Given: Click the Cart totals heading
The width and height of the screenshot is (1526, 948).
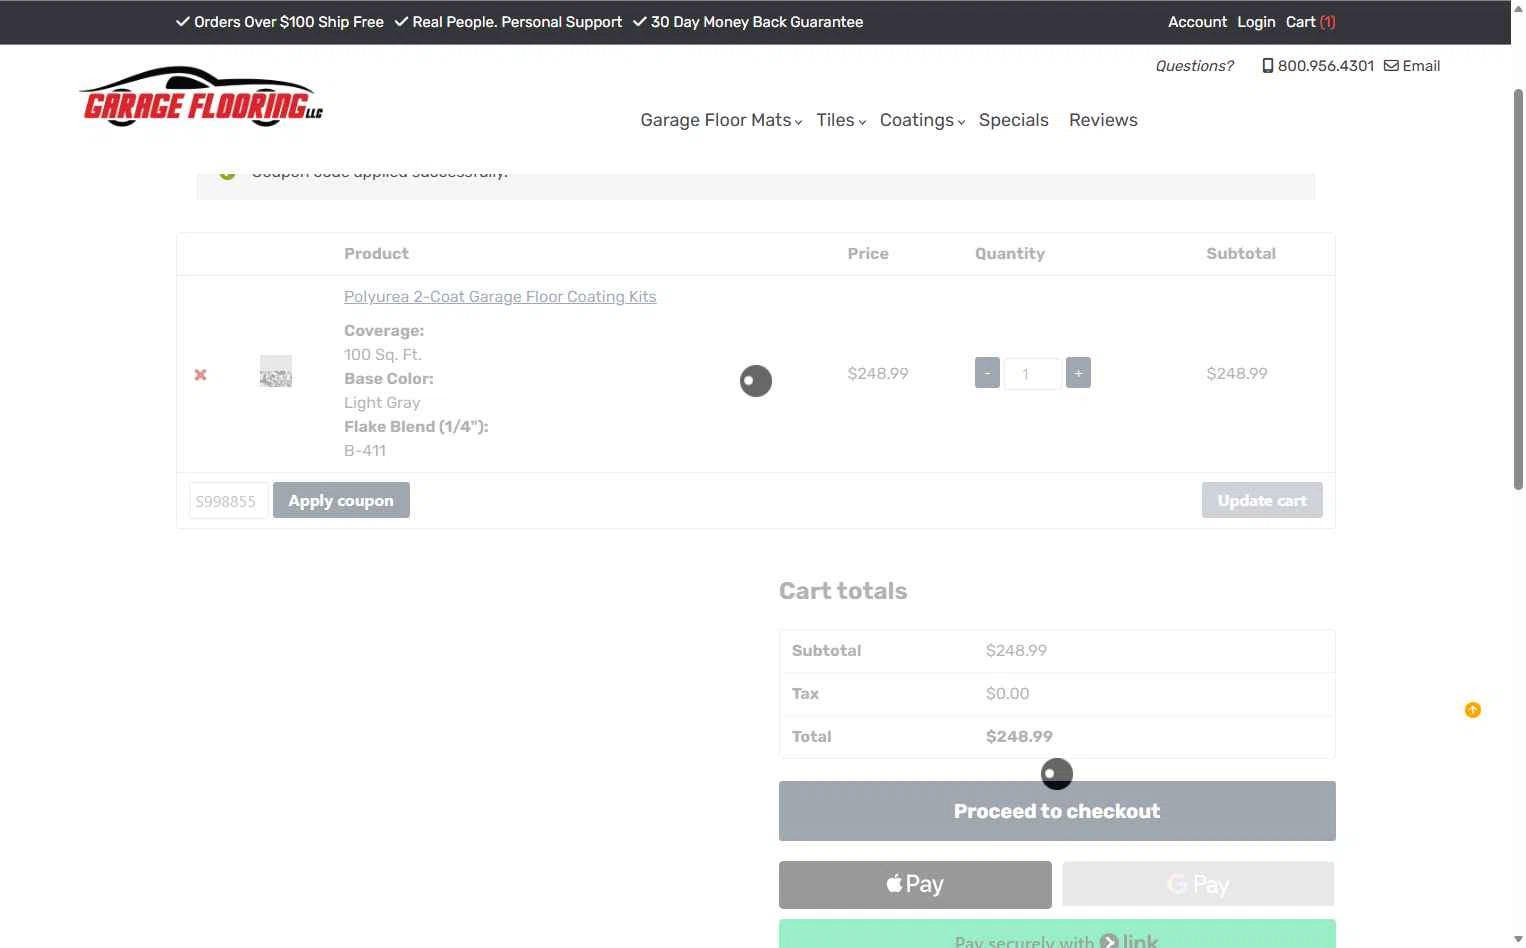Looking at the screenshot, I should [x=843, y=591].
